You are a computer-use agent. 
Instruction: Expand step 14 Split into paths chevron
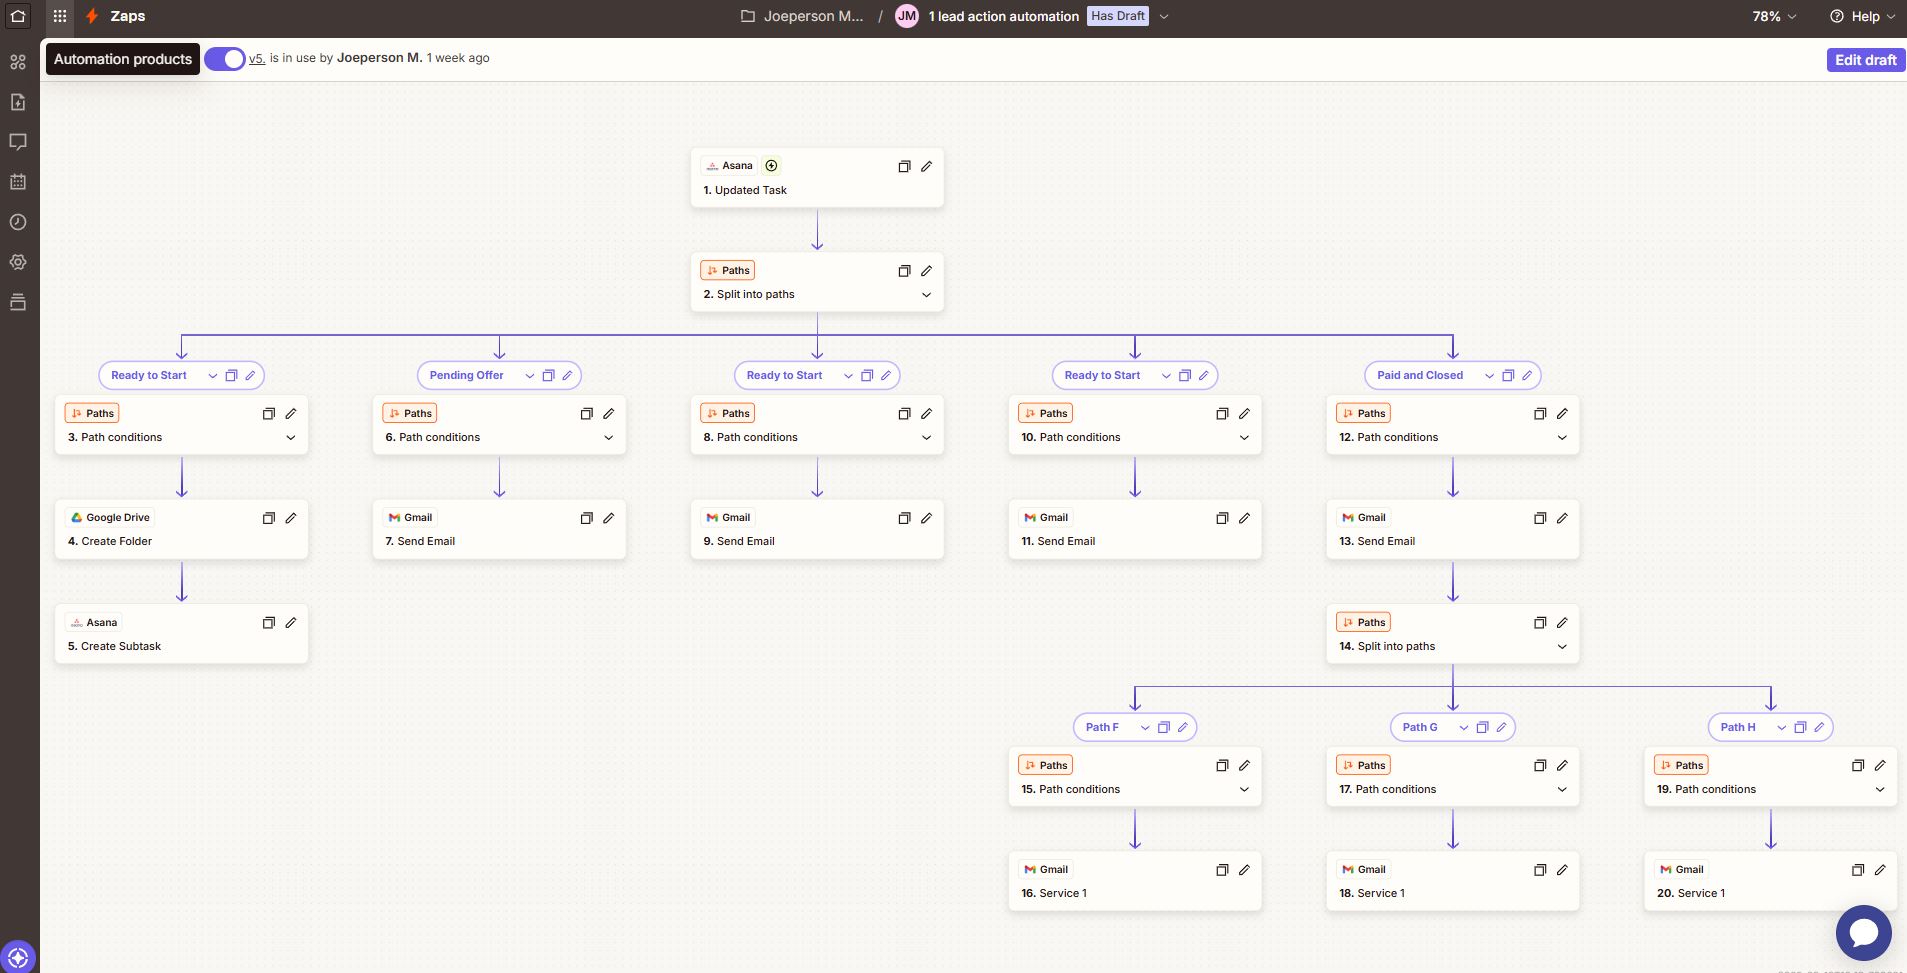pyautogui.click(x=1562, y=647)
